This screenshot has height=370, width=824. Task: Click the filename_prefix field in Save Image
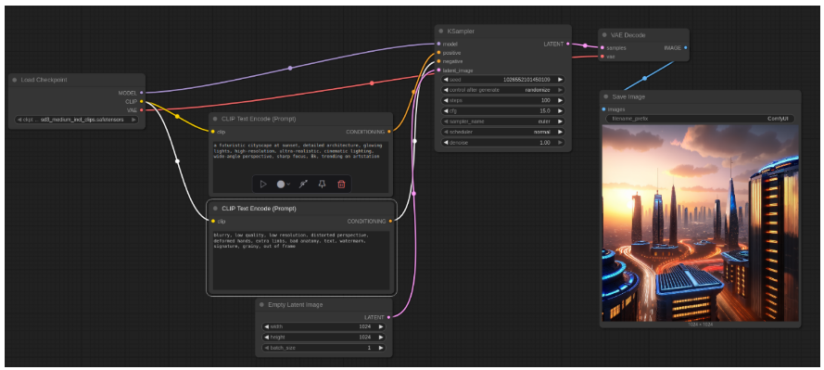pyautogui.click(x=701, y=119)
